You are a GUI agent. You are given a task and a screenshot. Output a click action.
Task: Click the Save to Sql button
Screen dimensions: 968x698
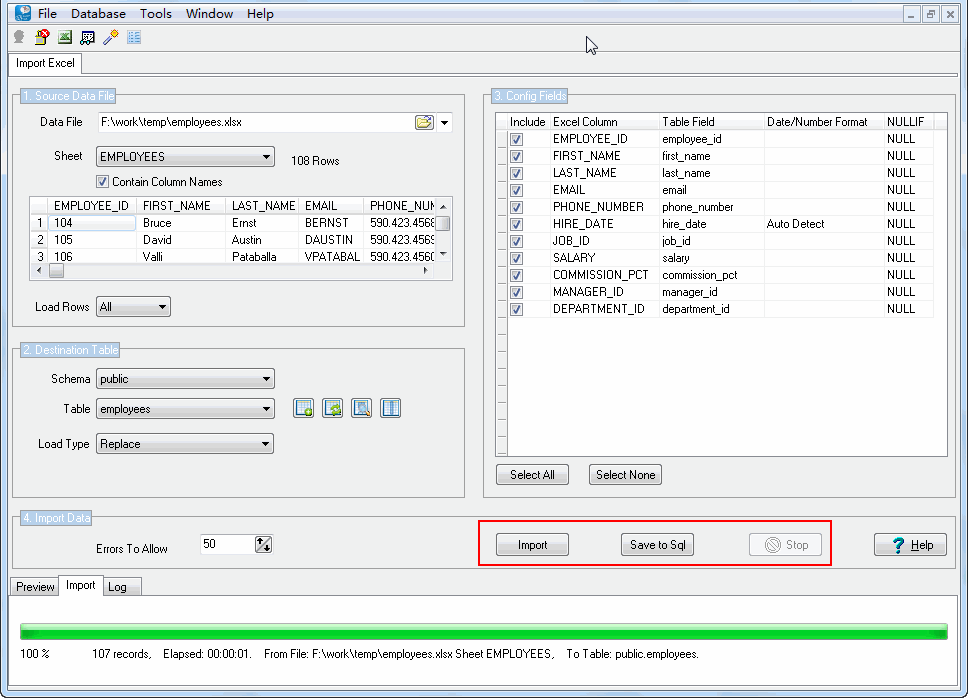point(657,545)
